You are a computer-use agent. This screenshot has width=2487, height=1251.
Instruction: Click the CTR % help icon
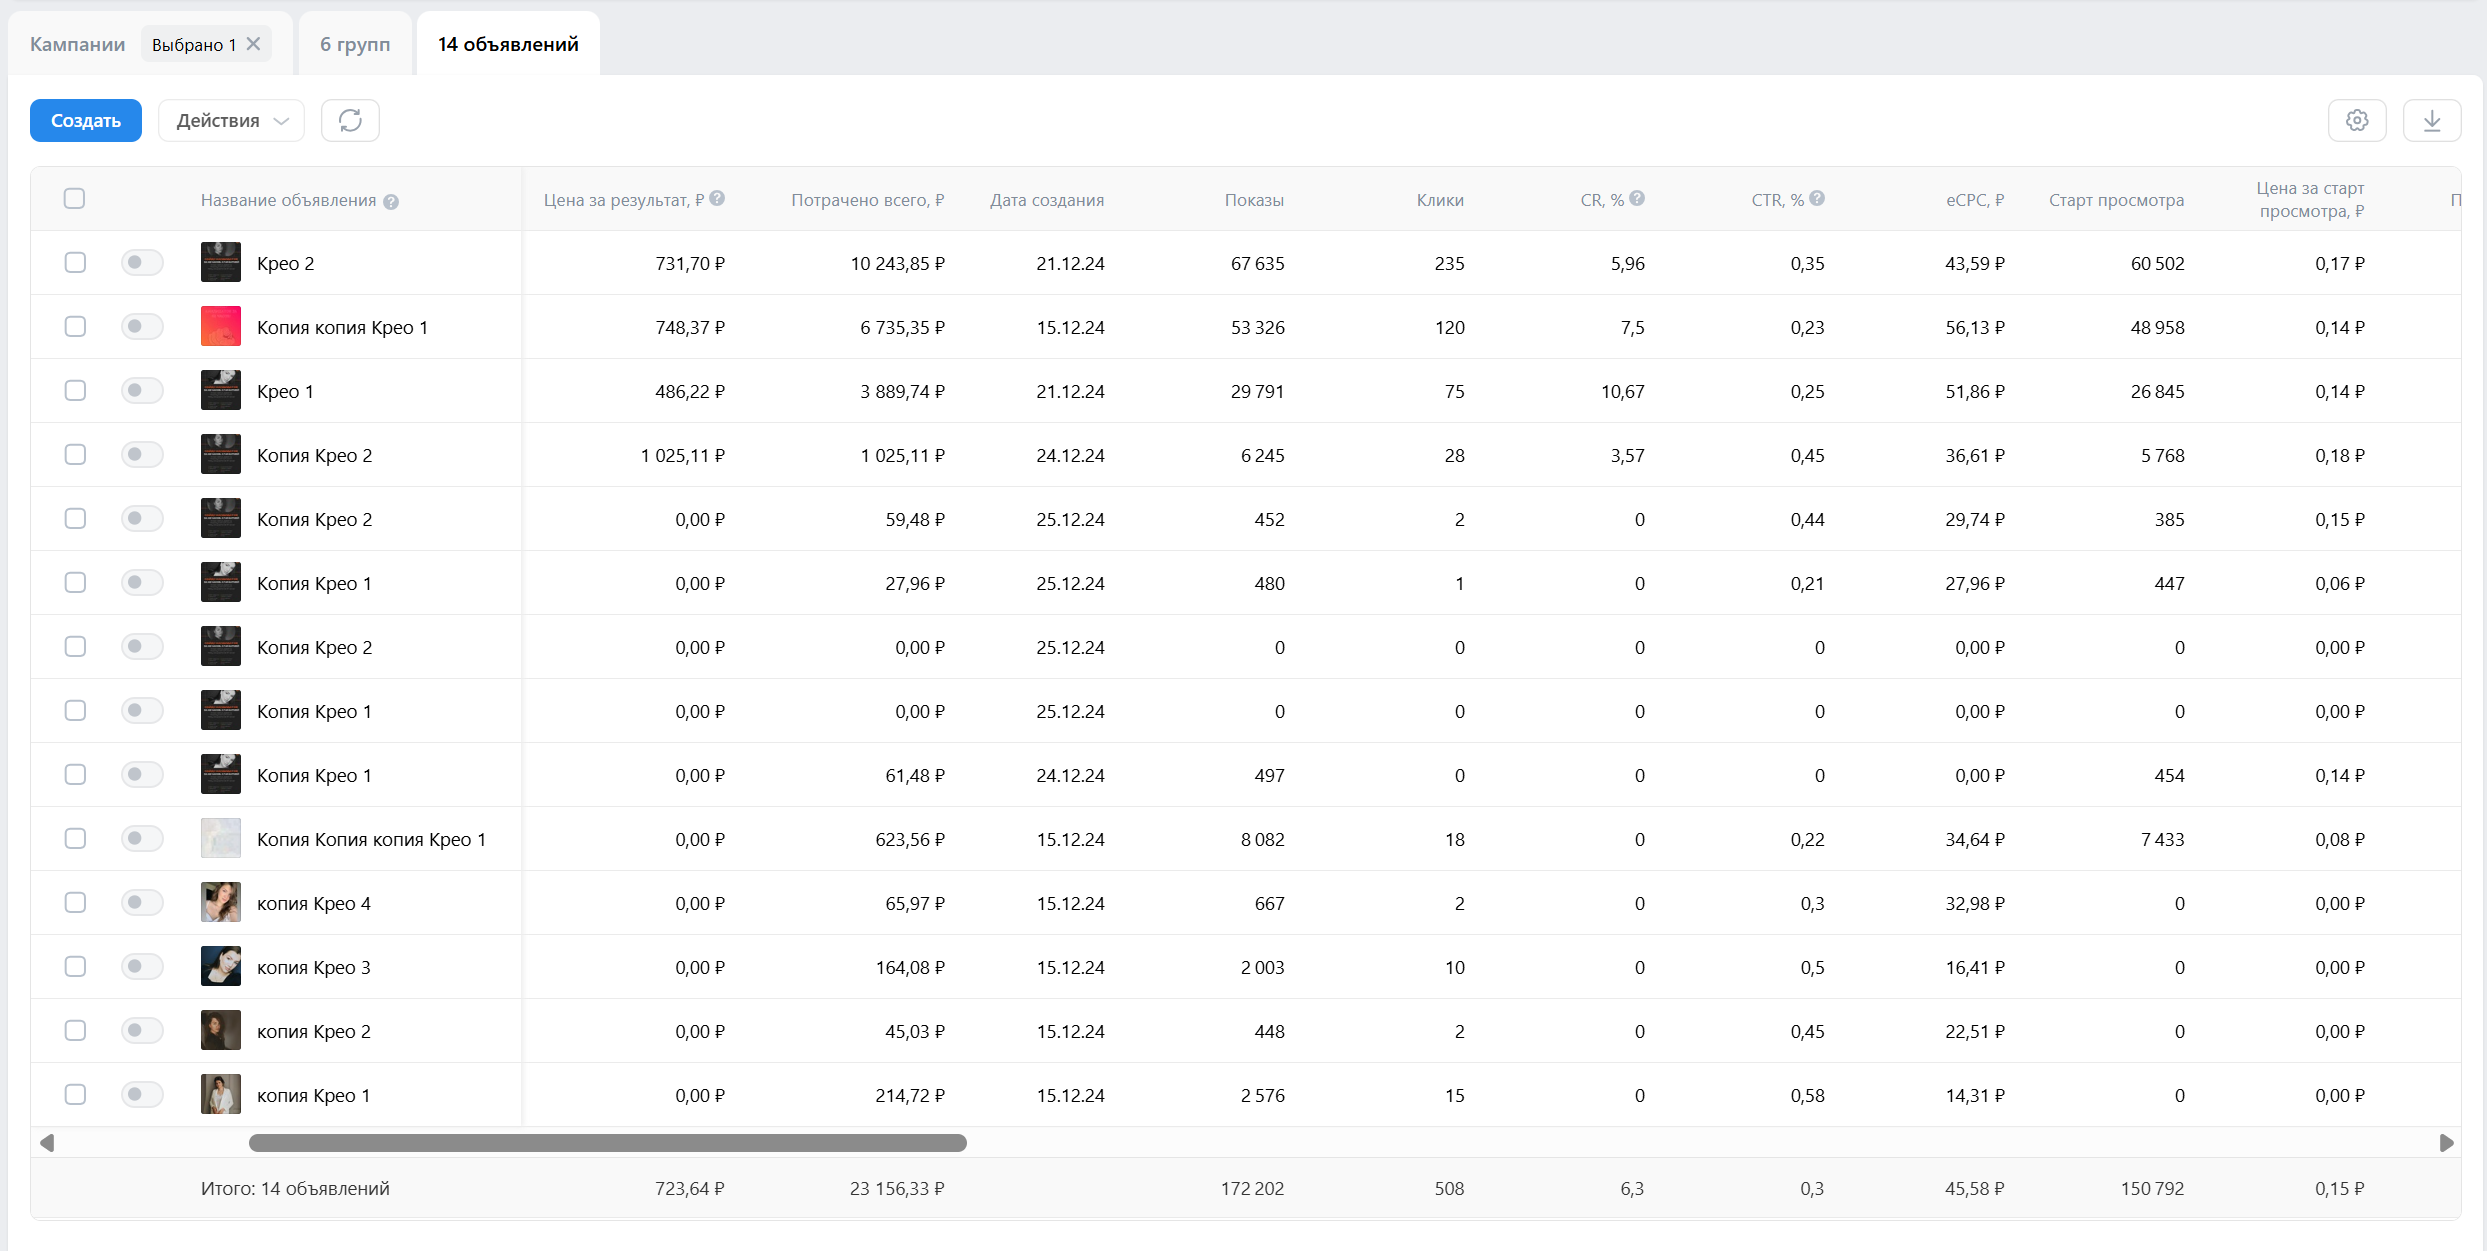(1817, 199)
